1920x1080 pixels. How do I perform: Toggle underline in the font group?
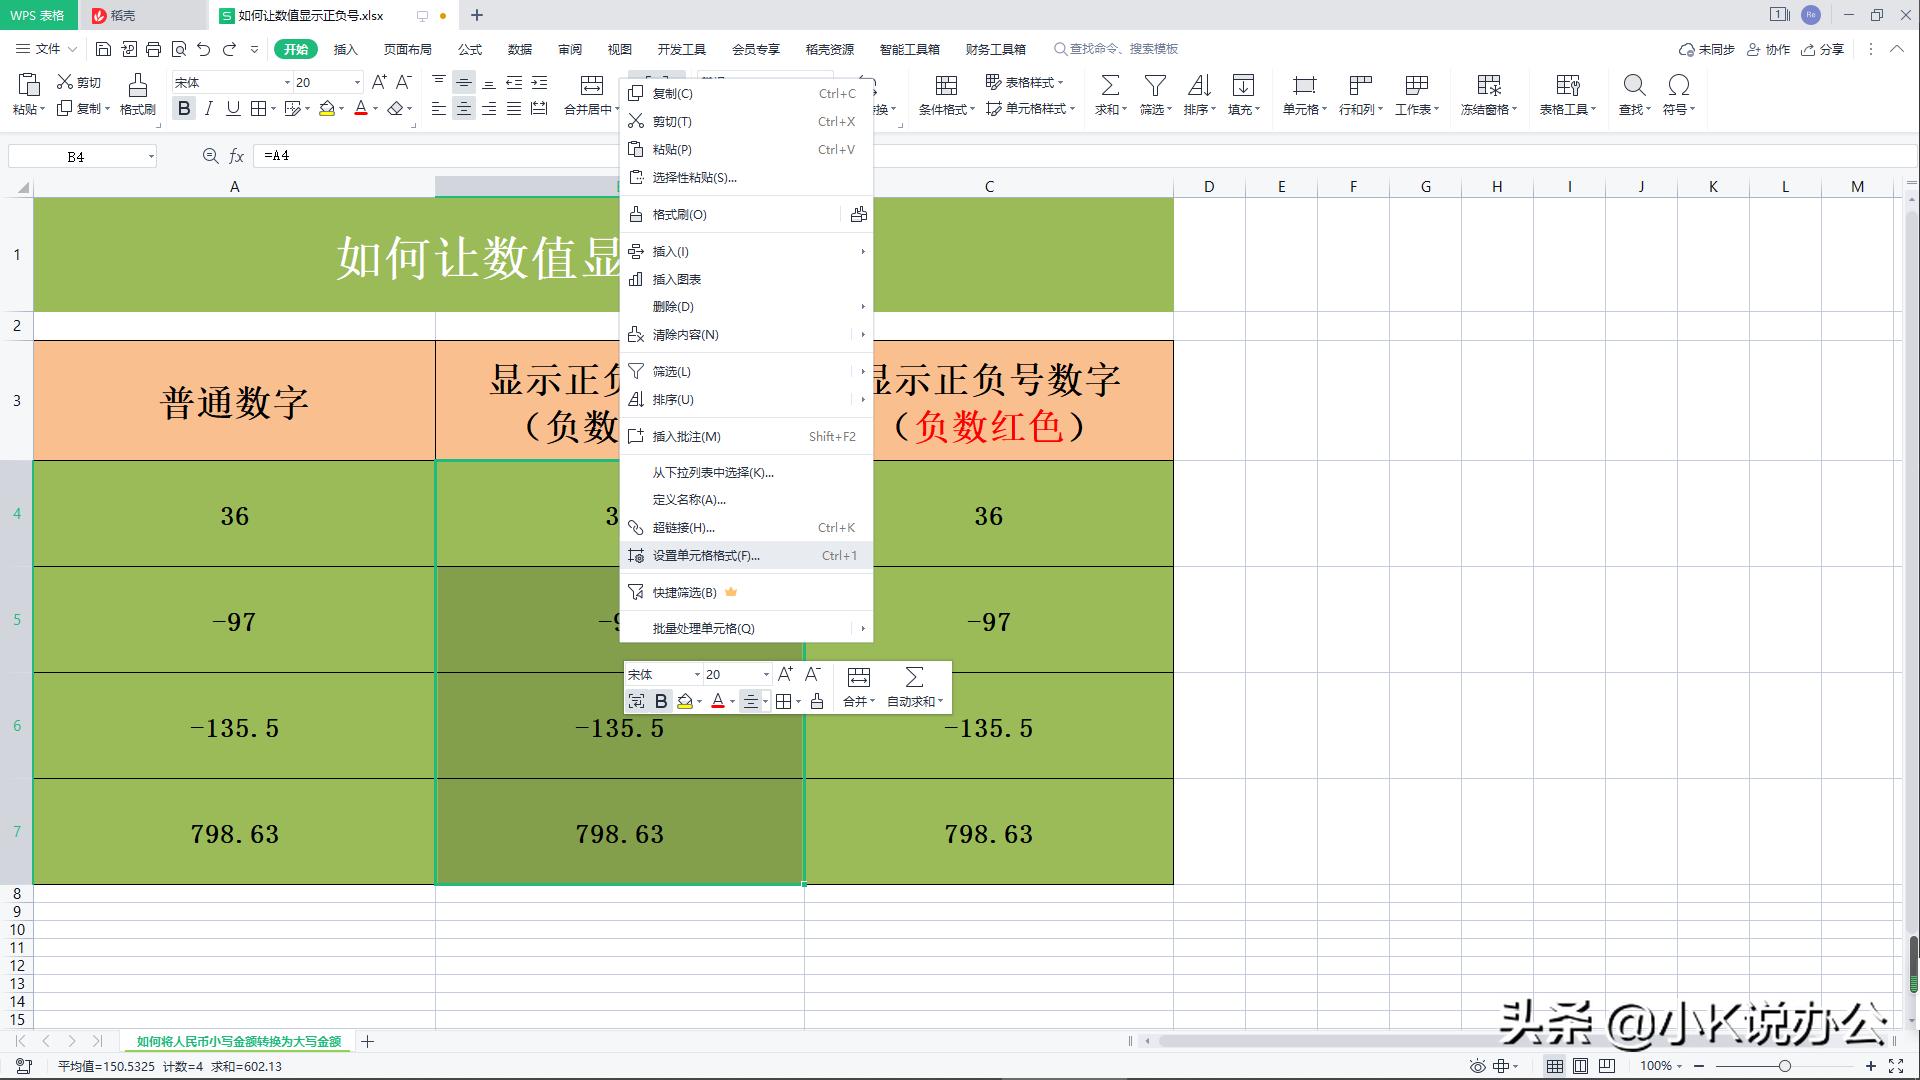click(232, 109)
